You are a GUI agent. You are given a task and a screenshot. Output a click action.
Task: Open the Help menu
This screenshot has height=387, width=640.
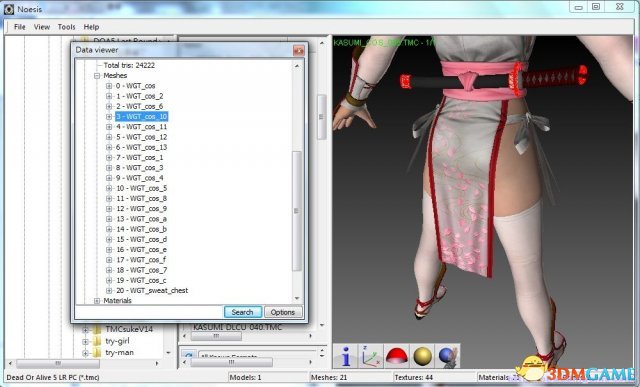pyautogui.click(x=91, y=27)
